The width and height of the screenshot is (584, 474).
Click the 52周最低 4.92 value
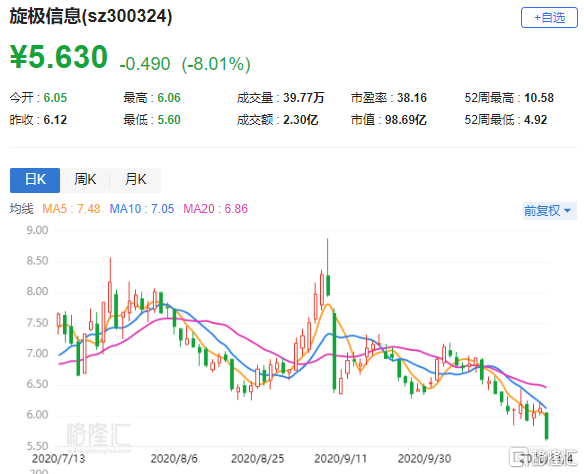(x=506, y=120)
